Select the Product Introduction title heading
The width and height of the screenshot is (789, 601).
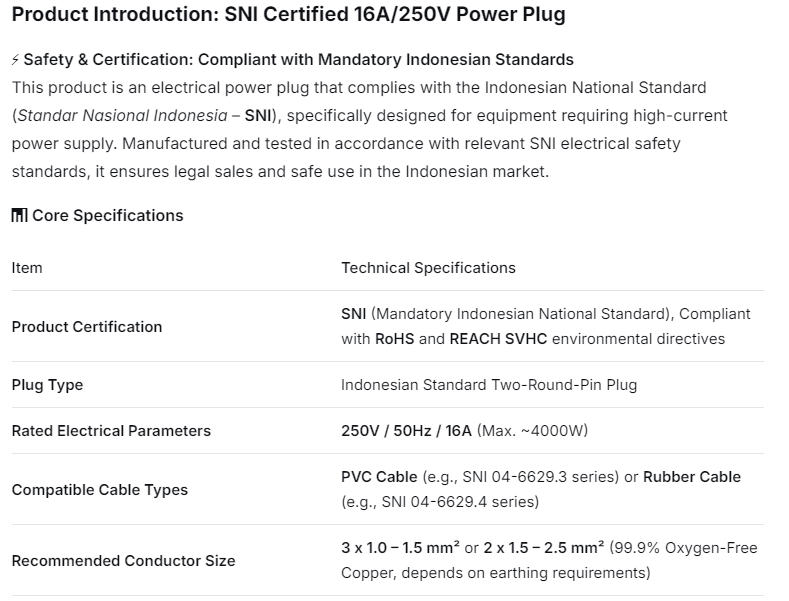point(288,15)
